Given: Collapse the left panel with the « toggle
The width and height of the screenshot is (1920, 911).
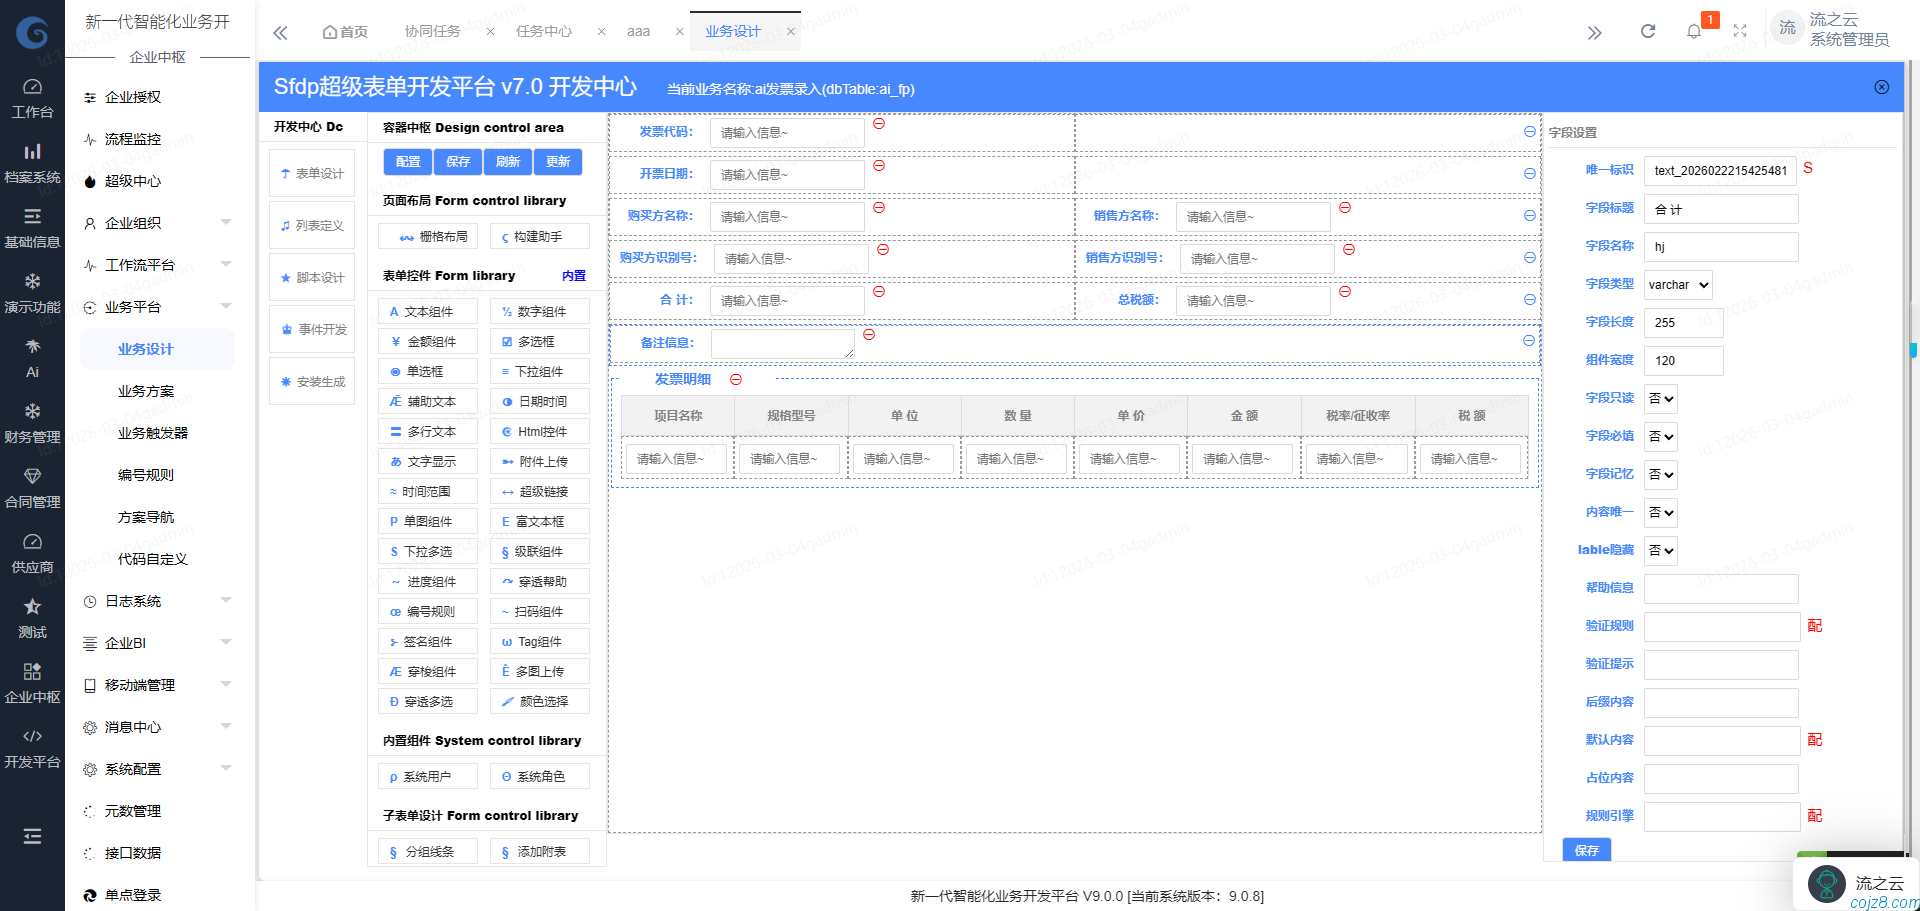Looking at the screenshot, I should point(280,31).
